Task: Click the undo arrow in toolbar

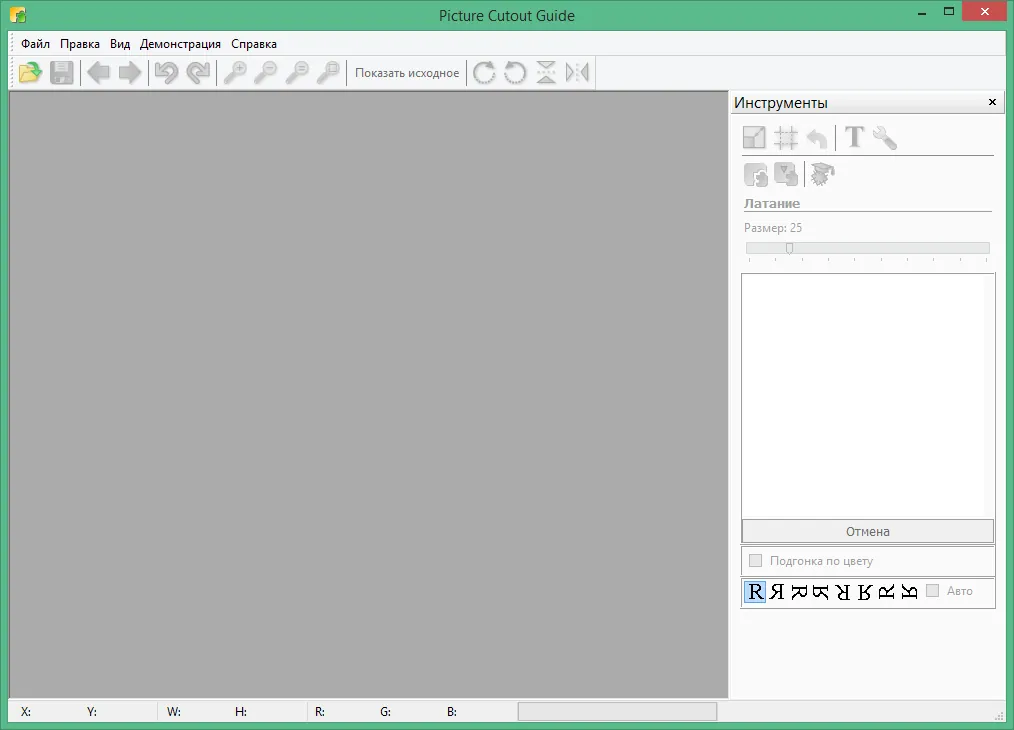Action: pyautogui.click(x=166, y=72)
